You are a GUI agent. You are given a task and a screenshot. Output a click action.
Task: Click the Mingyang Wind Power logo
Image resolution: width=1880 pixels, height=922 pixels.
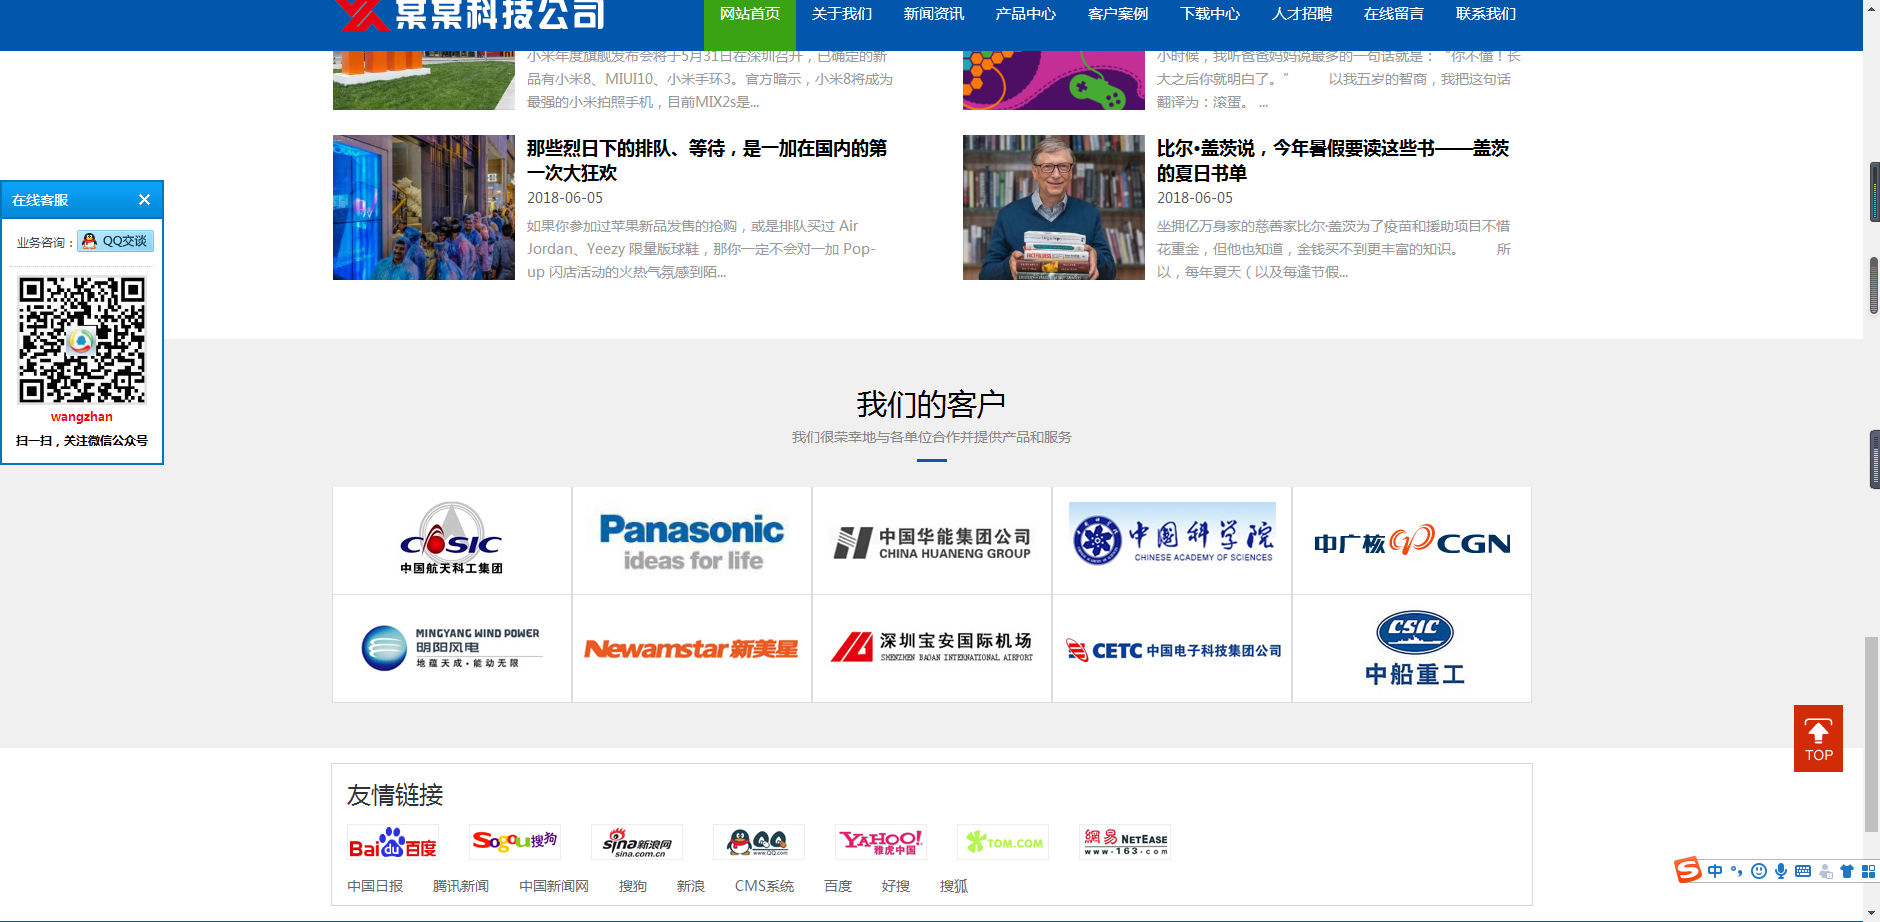(x=452, y=648)
